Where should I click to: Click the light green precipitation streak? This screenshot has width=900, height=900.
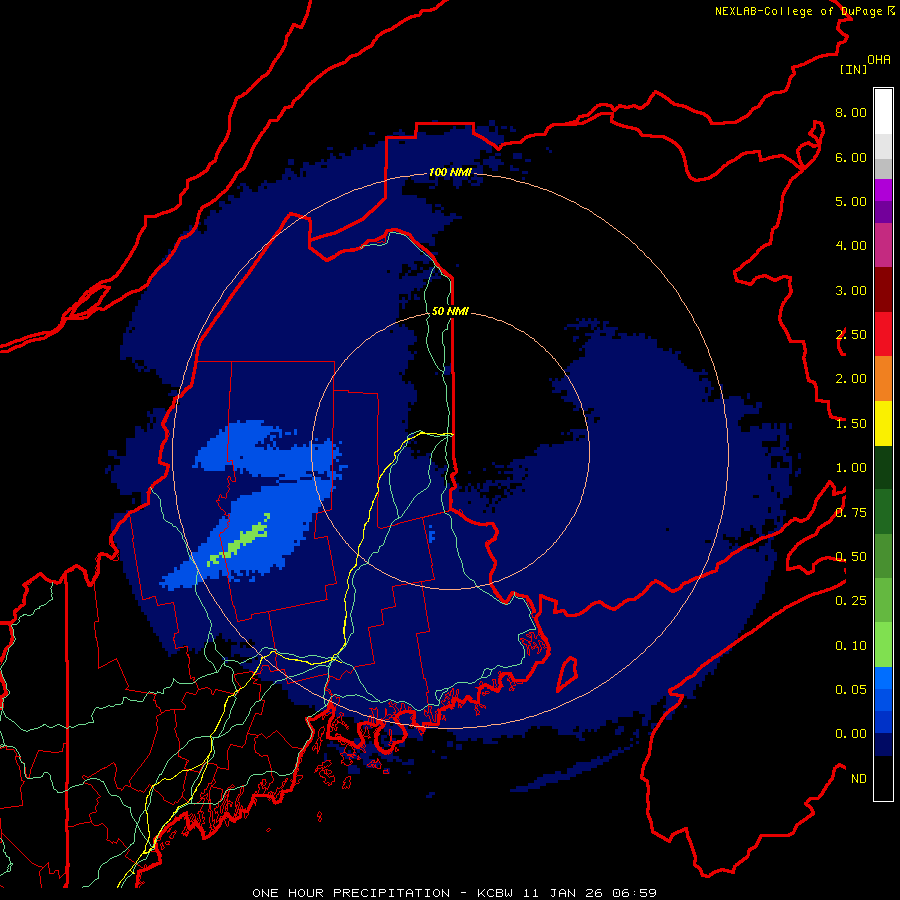pyautogui.click(x=239, y=540)
